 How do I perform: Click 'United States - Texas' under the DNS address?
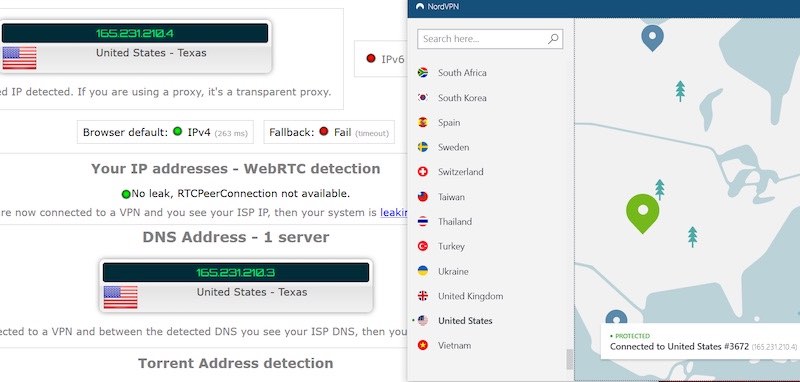click(x=252, y=292)
